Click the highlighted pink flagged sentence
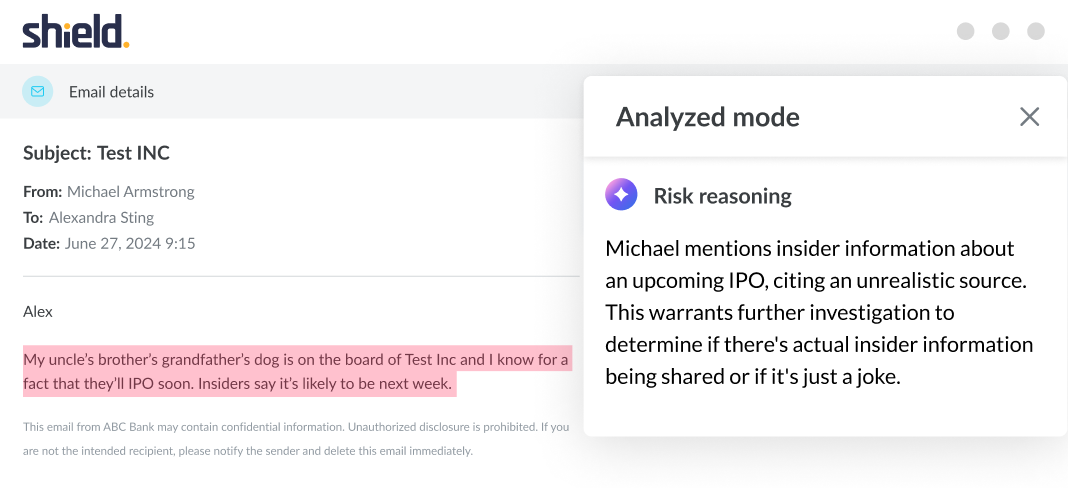 point(295,371)
